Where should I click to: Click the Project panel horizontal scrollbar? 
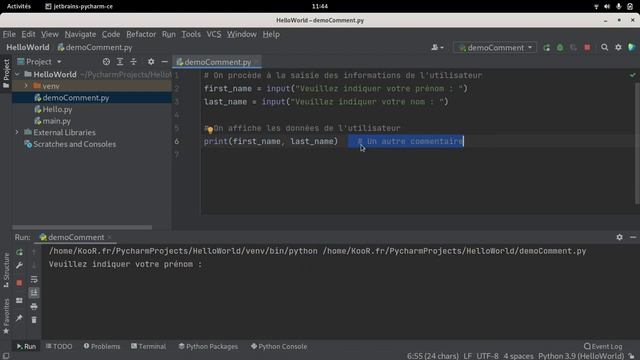click(82, 227)
